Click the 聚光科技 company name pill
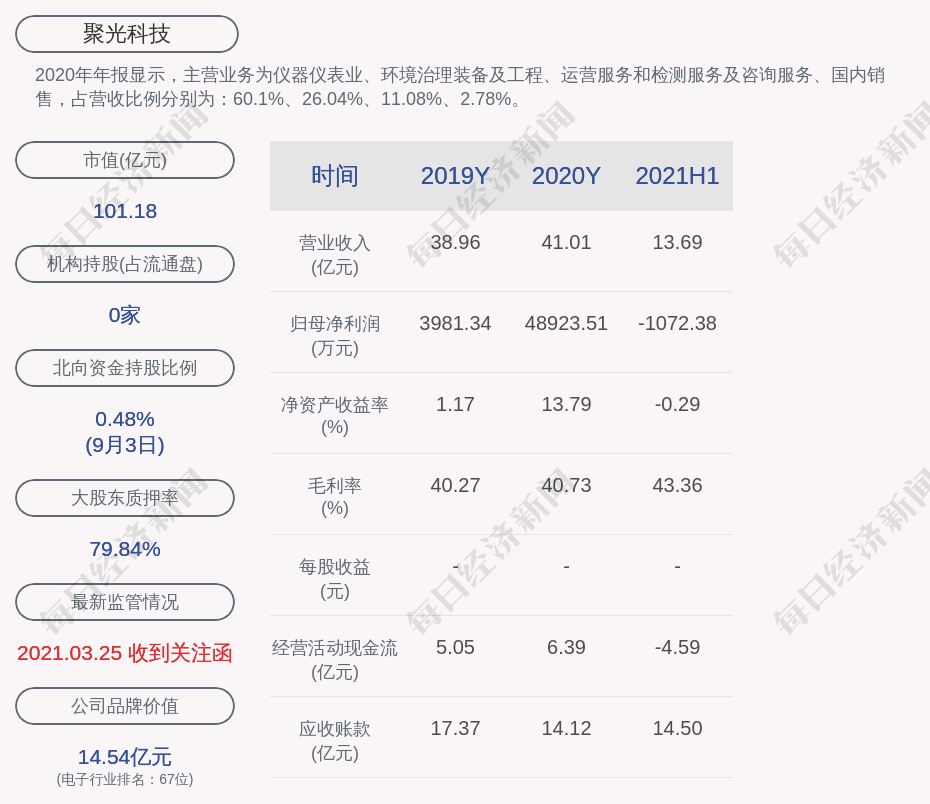The image size is (930, 804). 127,34
